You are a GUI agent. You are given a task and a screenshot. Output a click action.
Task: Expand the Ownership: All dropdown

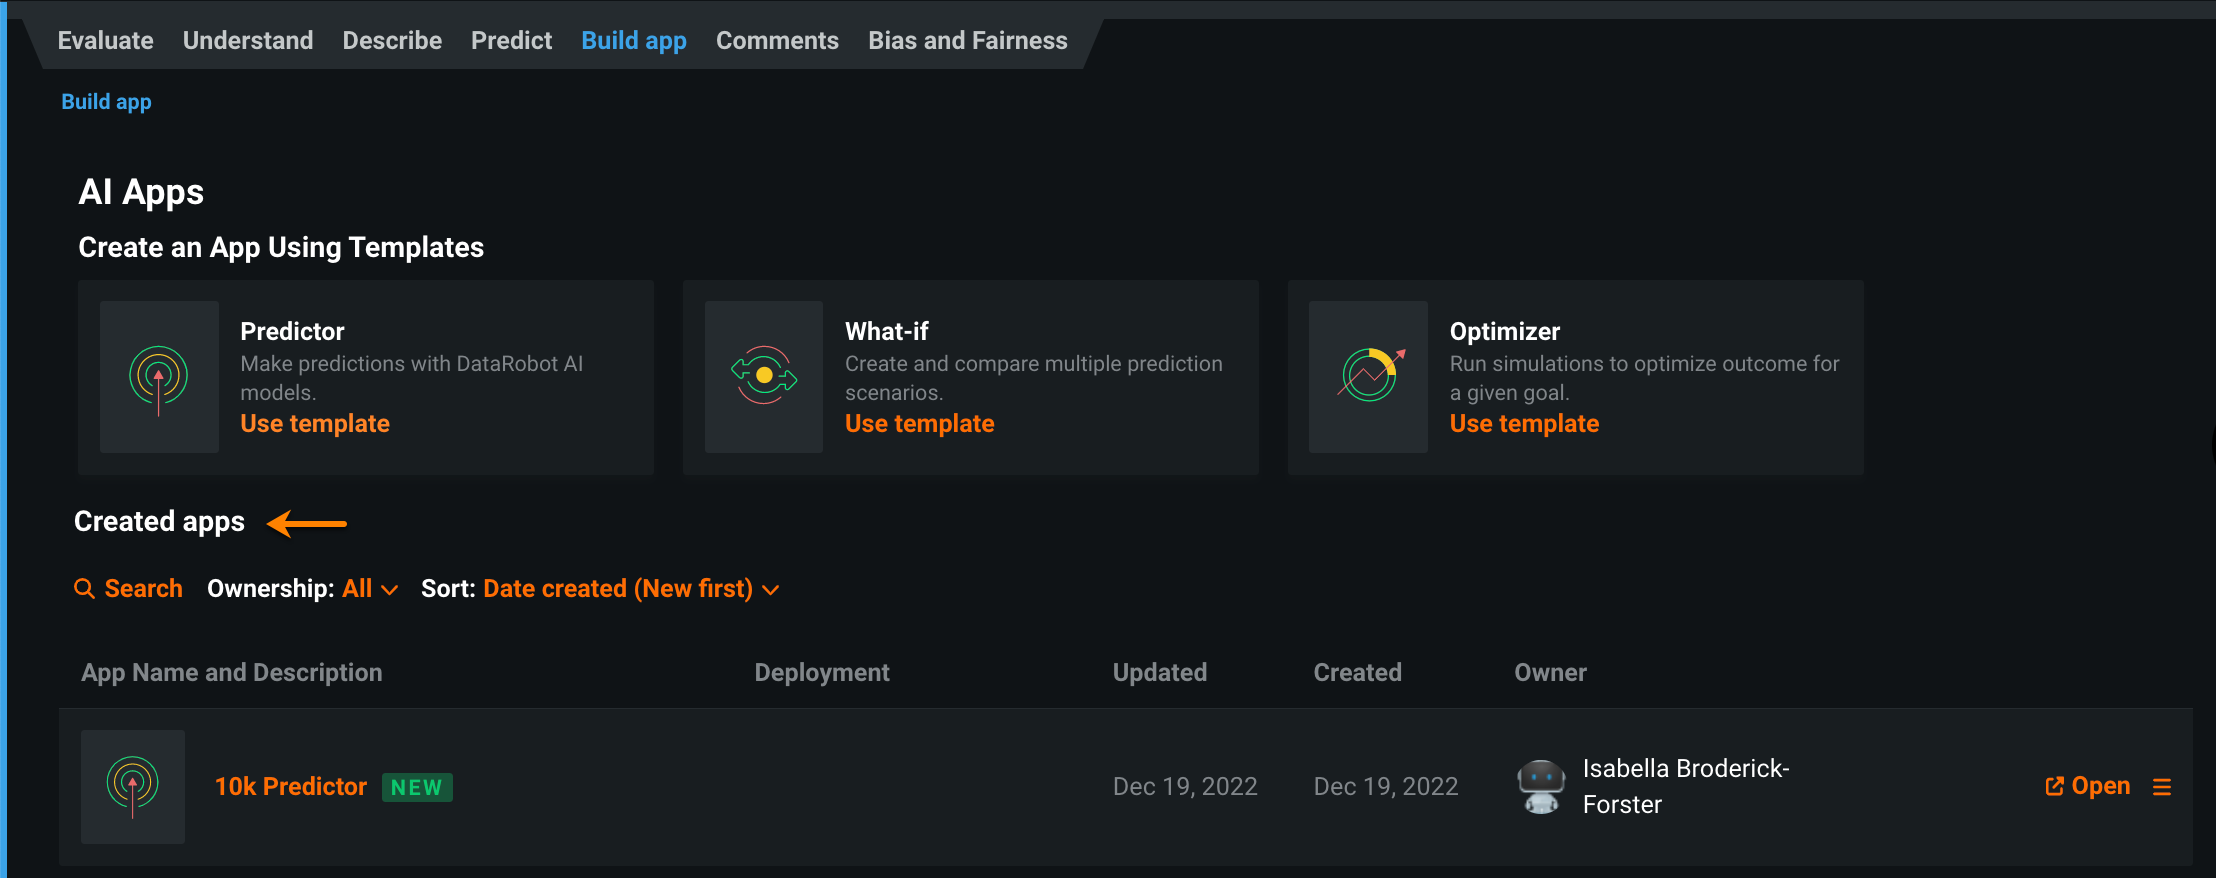point(370,589)
